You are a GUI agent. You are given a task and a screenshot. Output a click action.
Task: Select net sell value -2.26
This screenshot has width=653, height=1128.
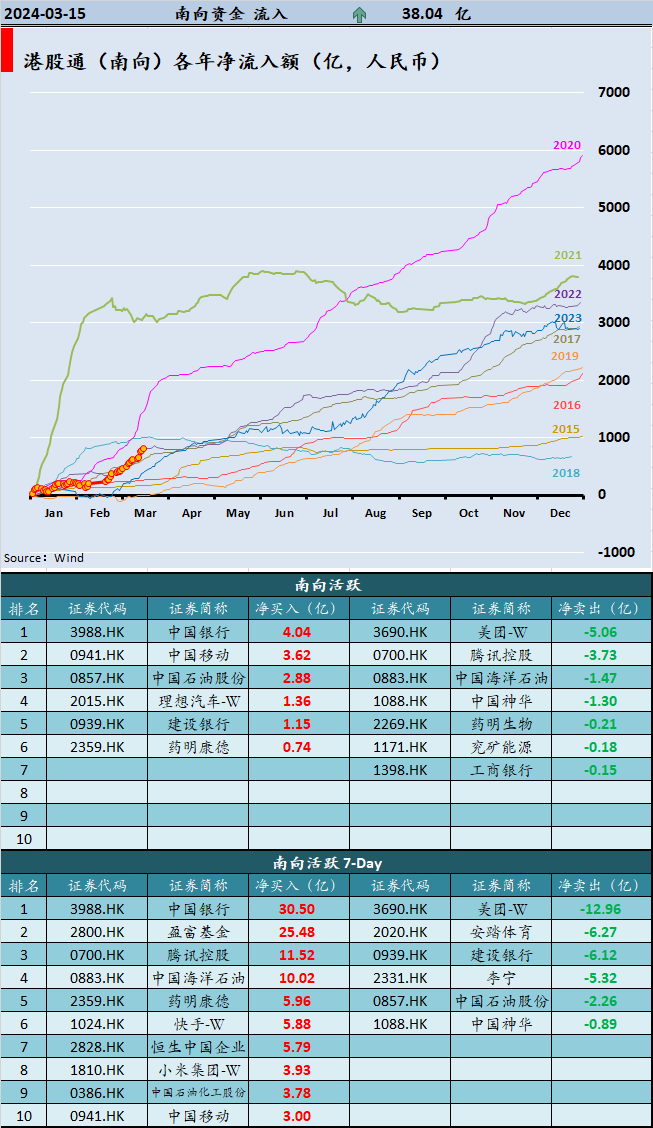[599, 1001]
